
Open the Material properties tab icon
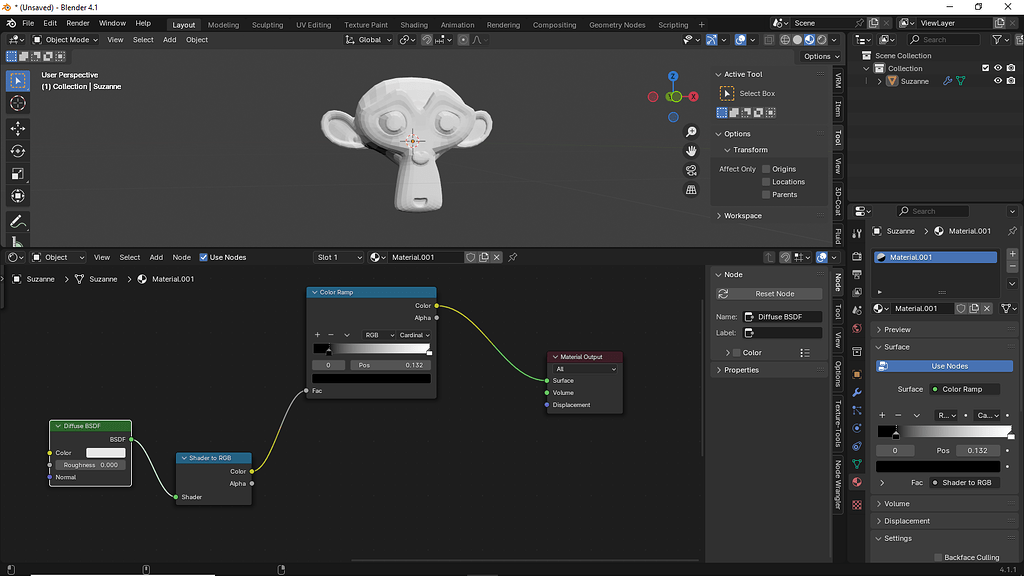[x=857, y=482]
